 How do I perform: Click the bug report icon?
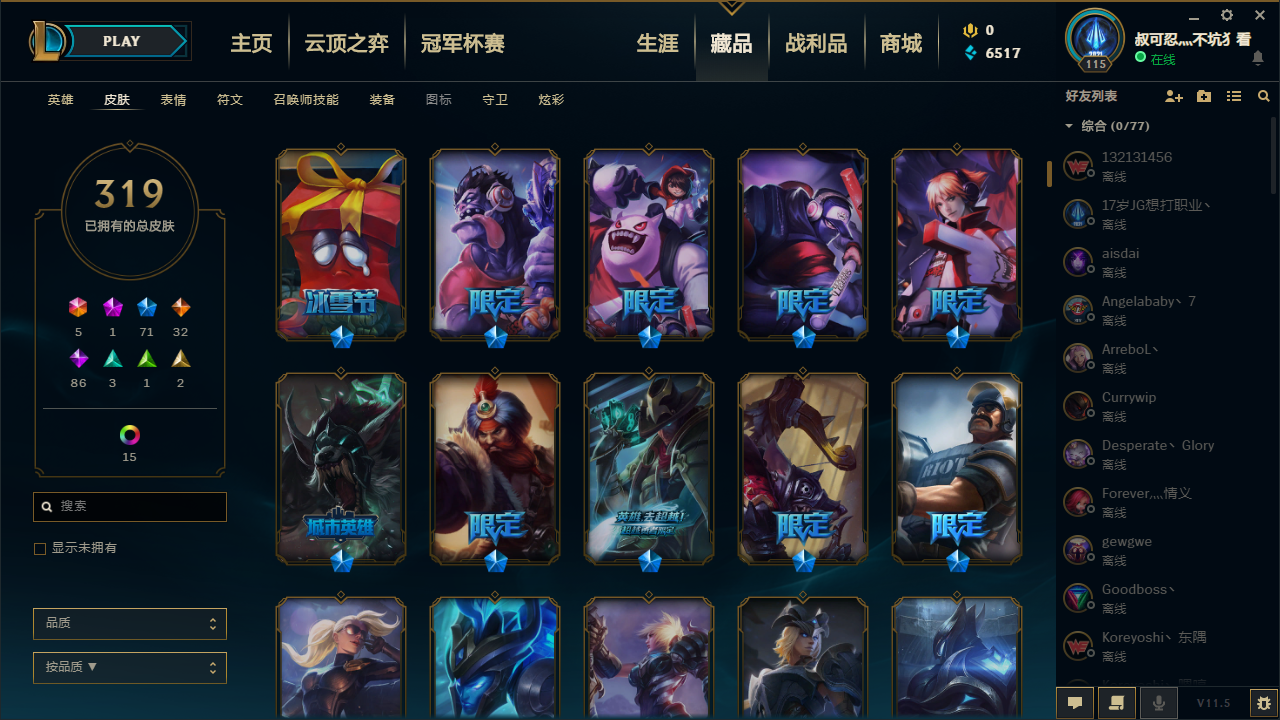(1264, 703)
